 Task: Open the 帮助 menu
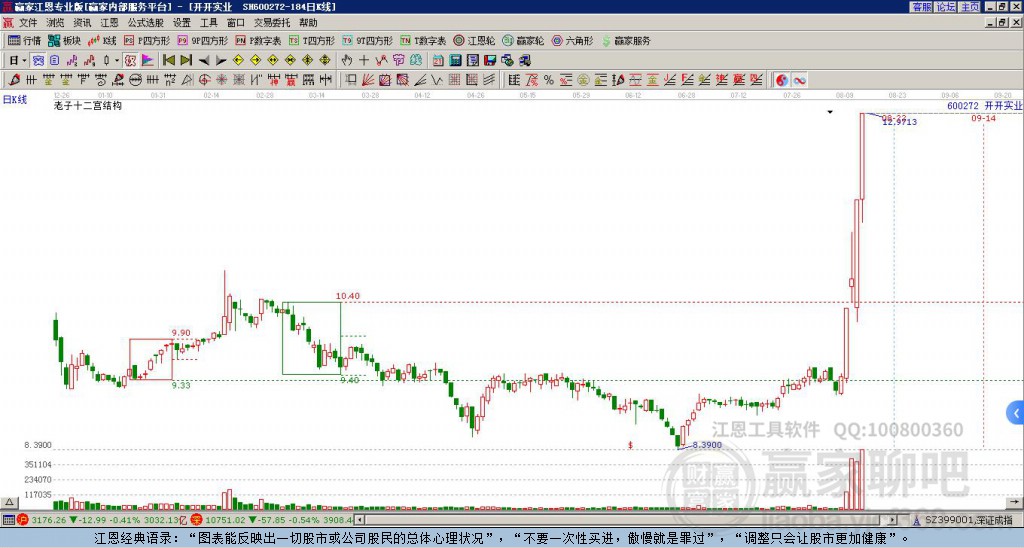(308, 23)
